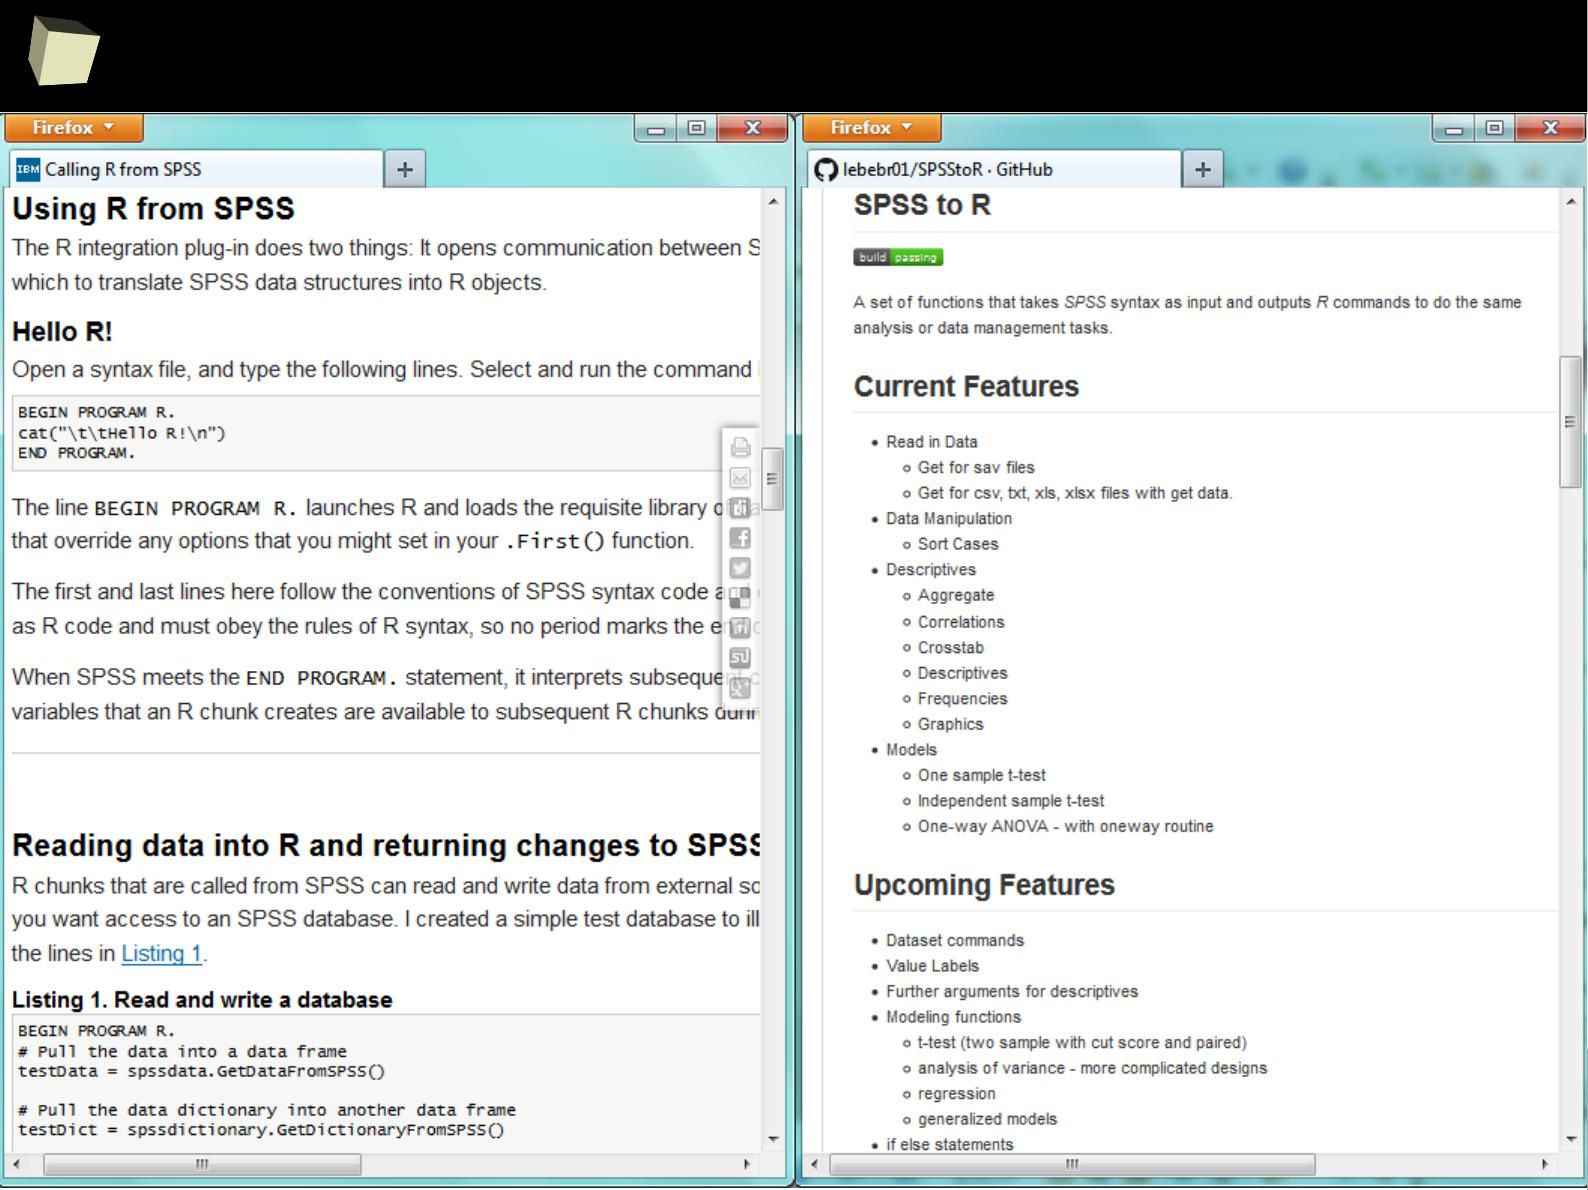Click the 'testData = spssdata.GetDataFromSPSS()' line
Viewport: 1588px width, 1190px height.
tap(201, 1071)
